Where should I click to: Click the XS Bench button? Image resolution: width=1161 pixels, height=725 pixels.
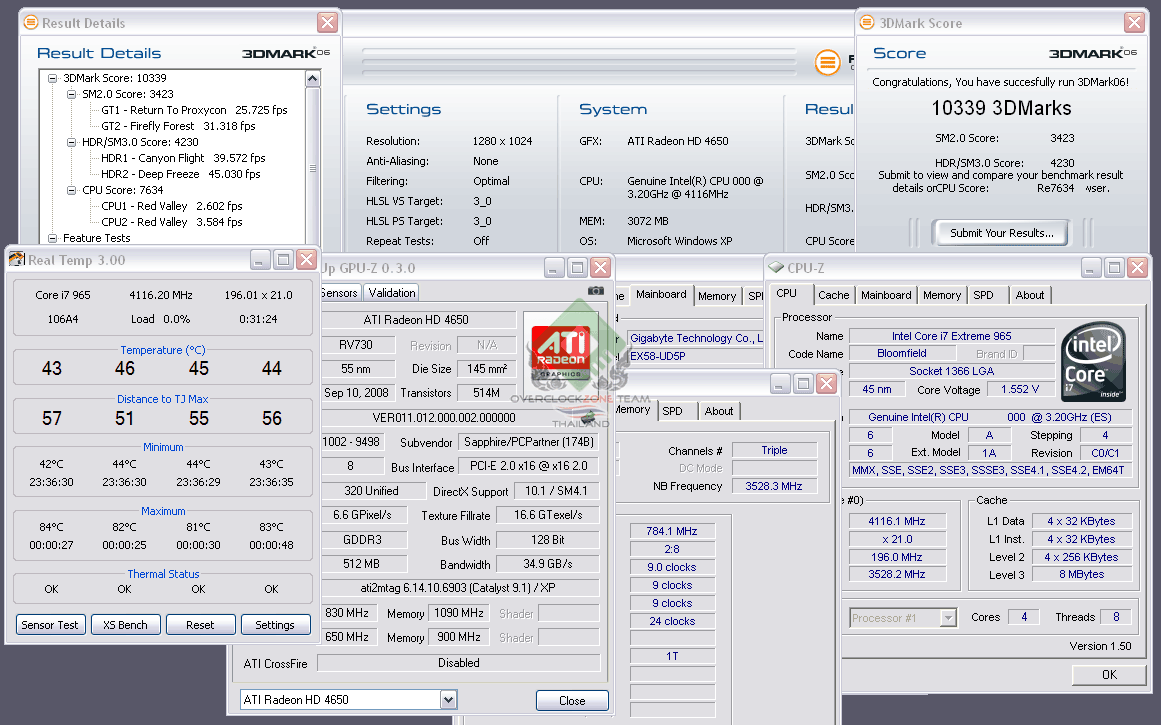click(125, 624)
